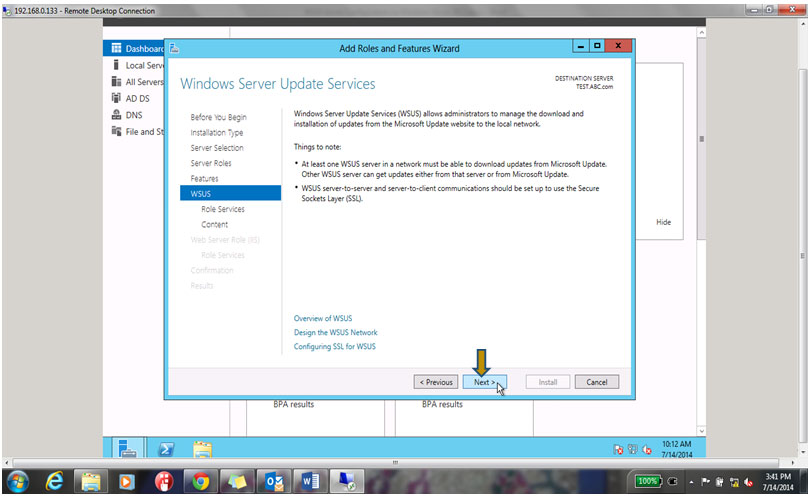The height and width of the screenshot is (501, 808).
Task: Open the Overview of WSUS link
Action: (323, 318)
